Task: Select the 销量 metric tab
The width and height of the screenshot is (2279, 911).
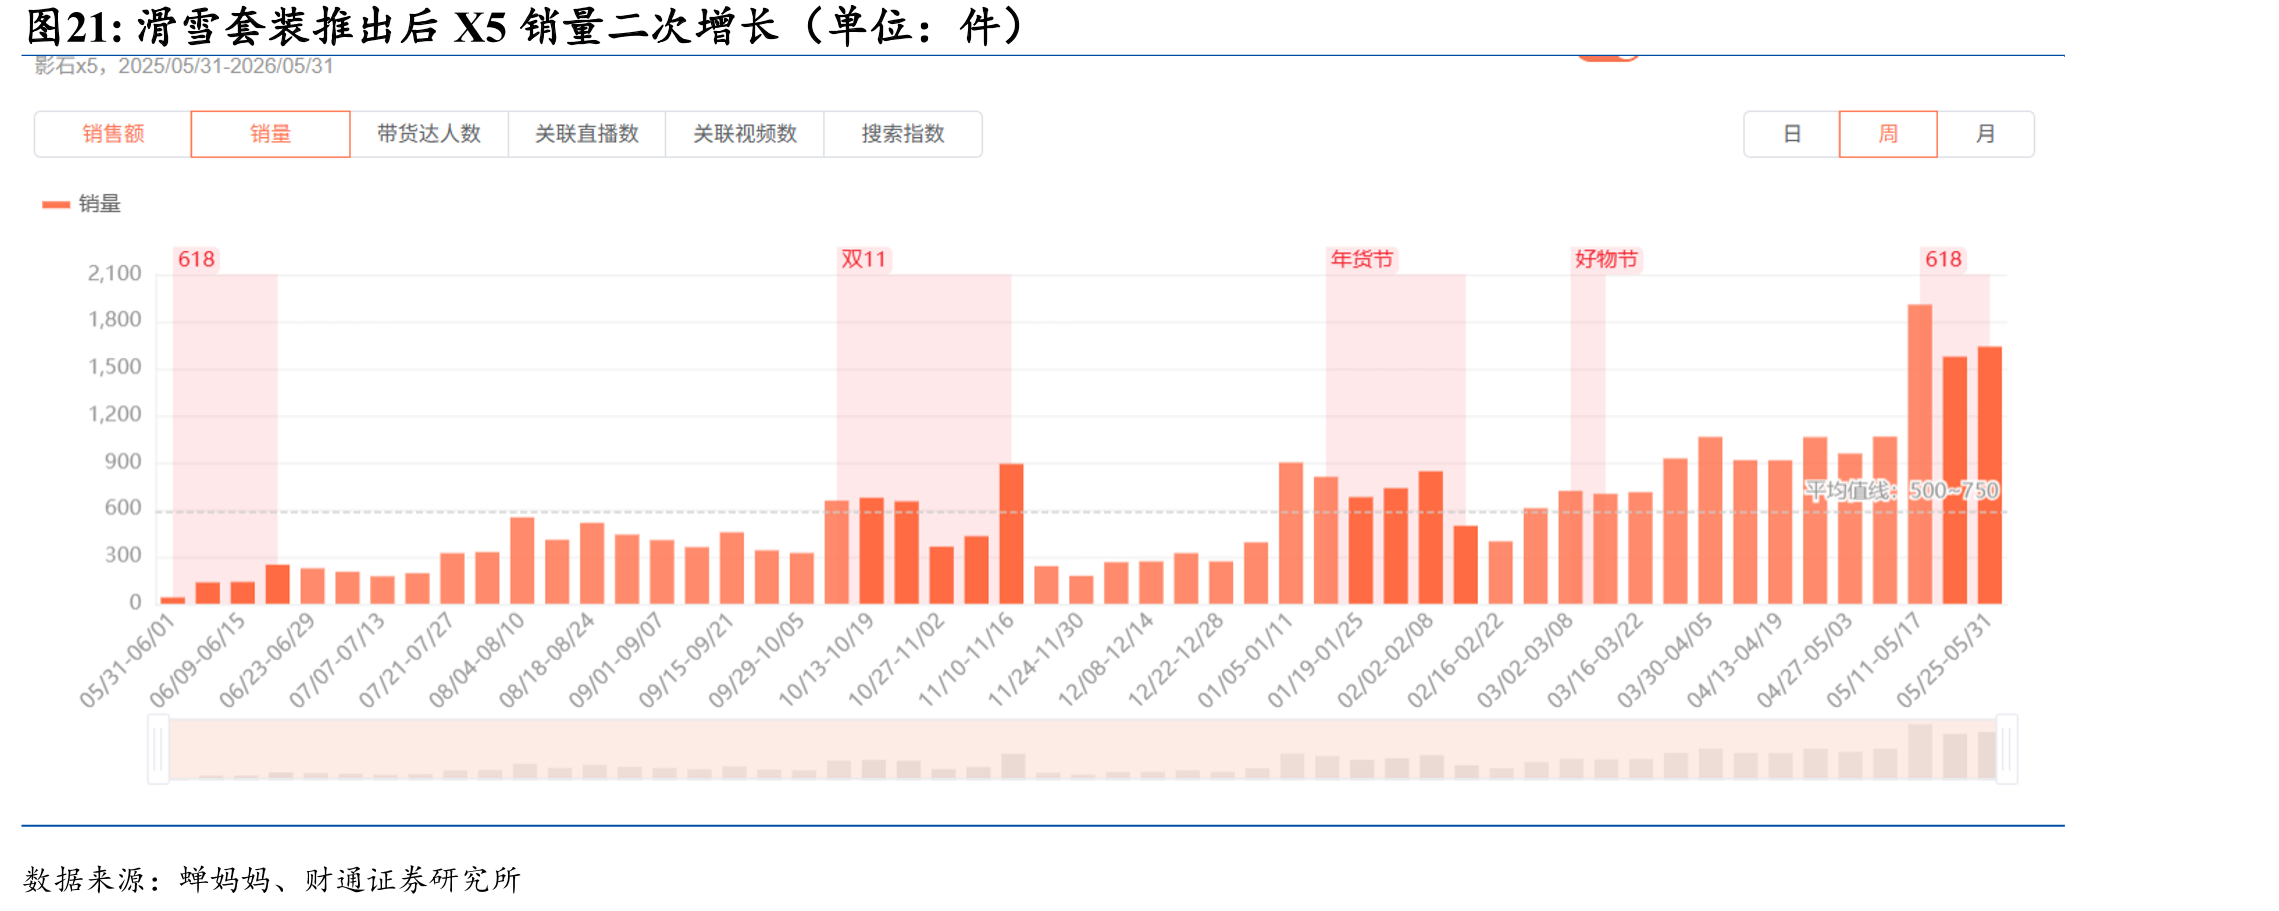Action: tap(270, 134)
